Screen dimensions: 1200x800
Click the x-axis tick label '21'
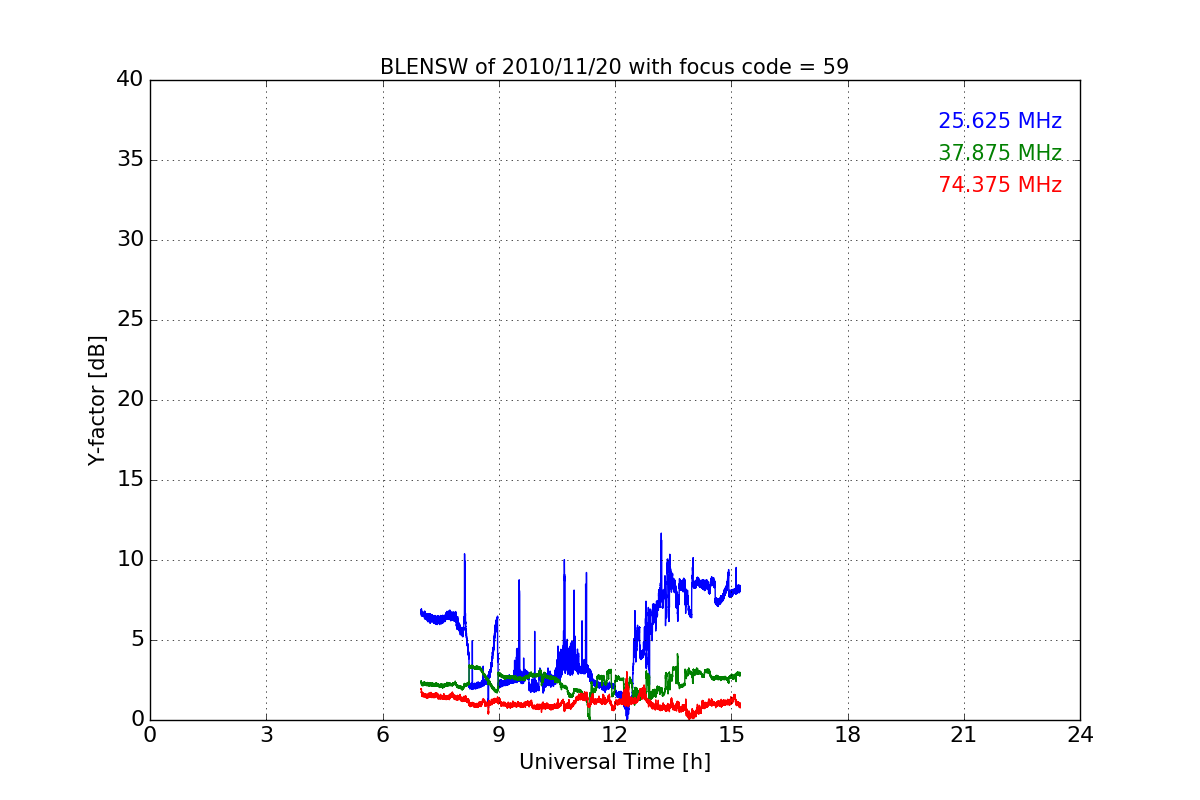click(x=964, y=735)
